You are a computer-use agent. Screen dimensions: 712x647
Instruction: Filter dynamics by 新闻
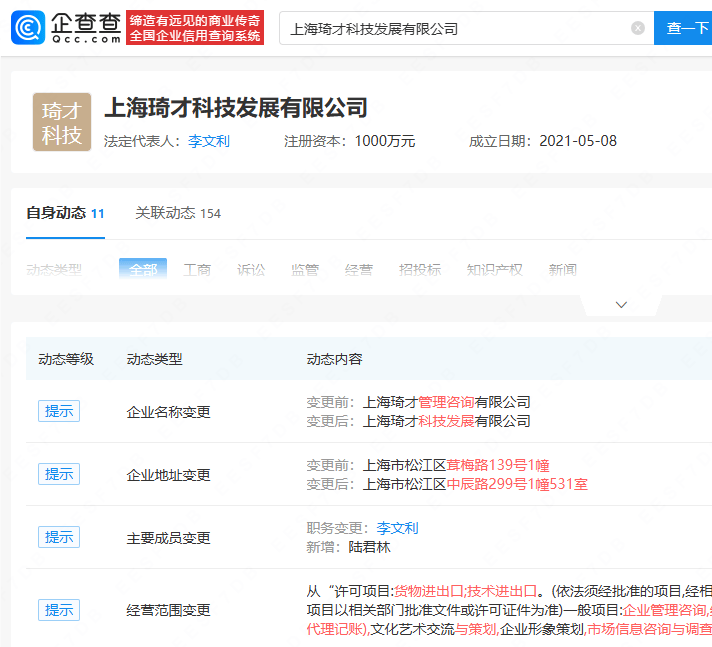pos(563,270)
